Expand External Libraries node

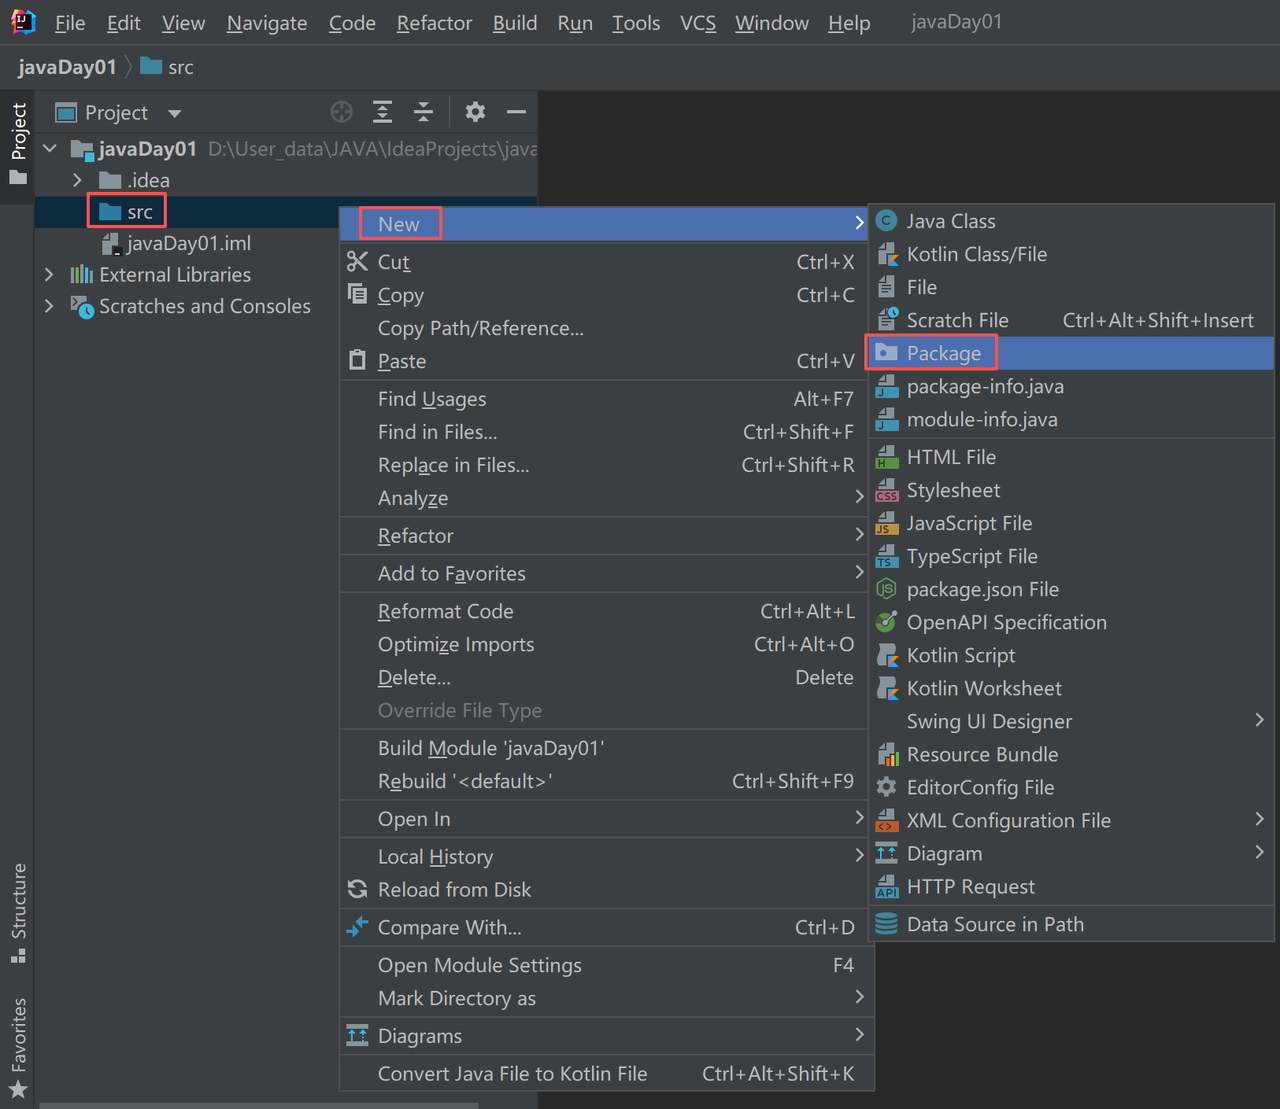49,274
